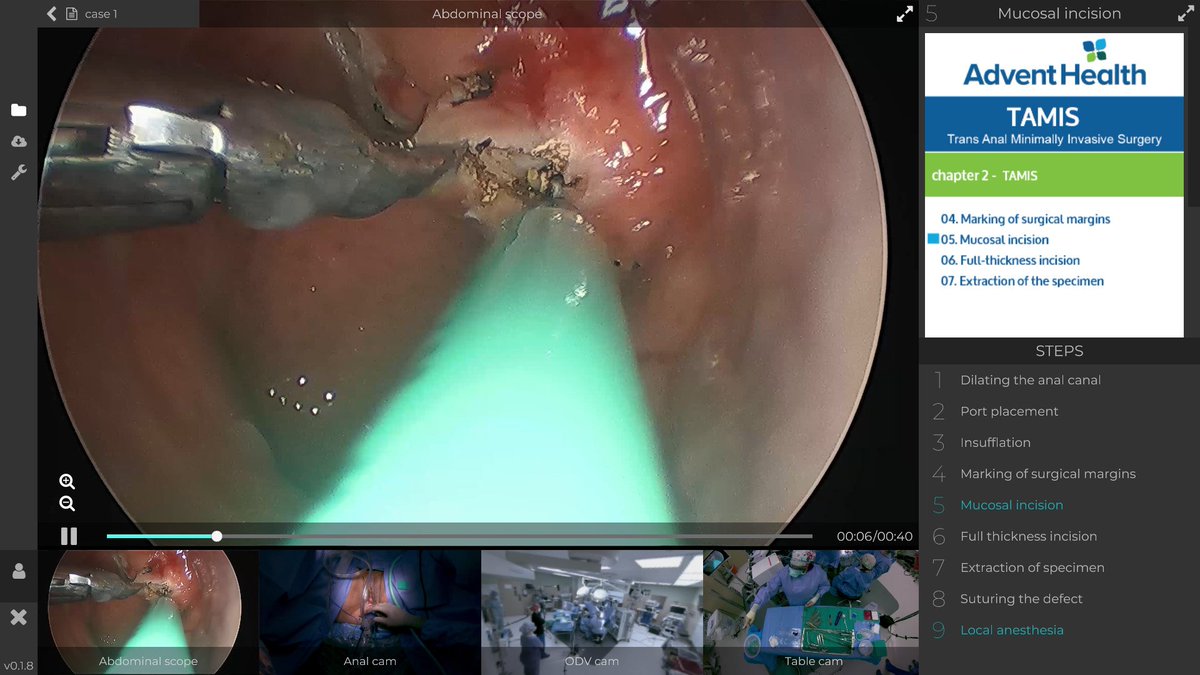Pause the video playback
This screenshot has height=675, width=1200.
tap(69, 536)
